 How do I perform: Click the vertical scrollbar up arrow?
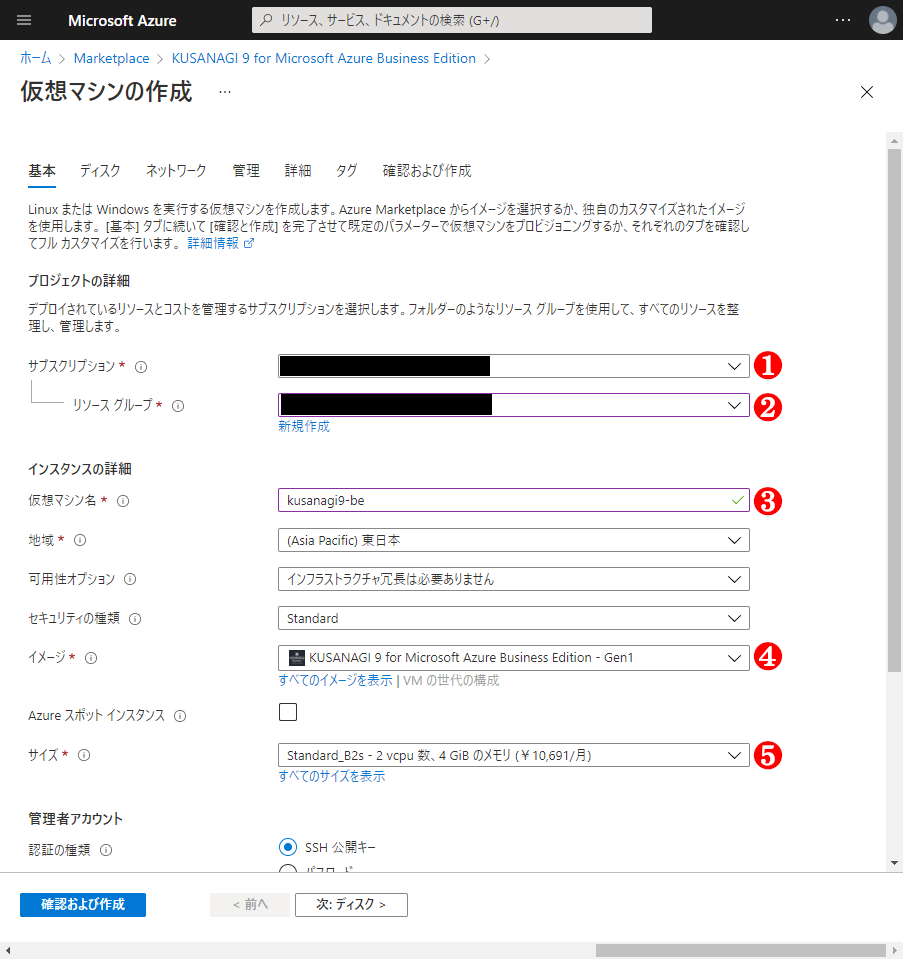pyautogui.click(x=894, y=141)
